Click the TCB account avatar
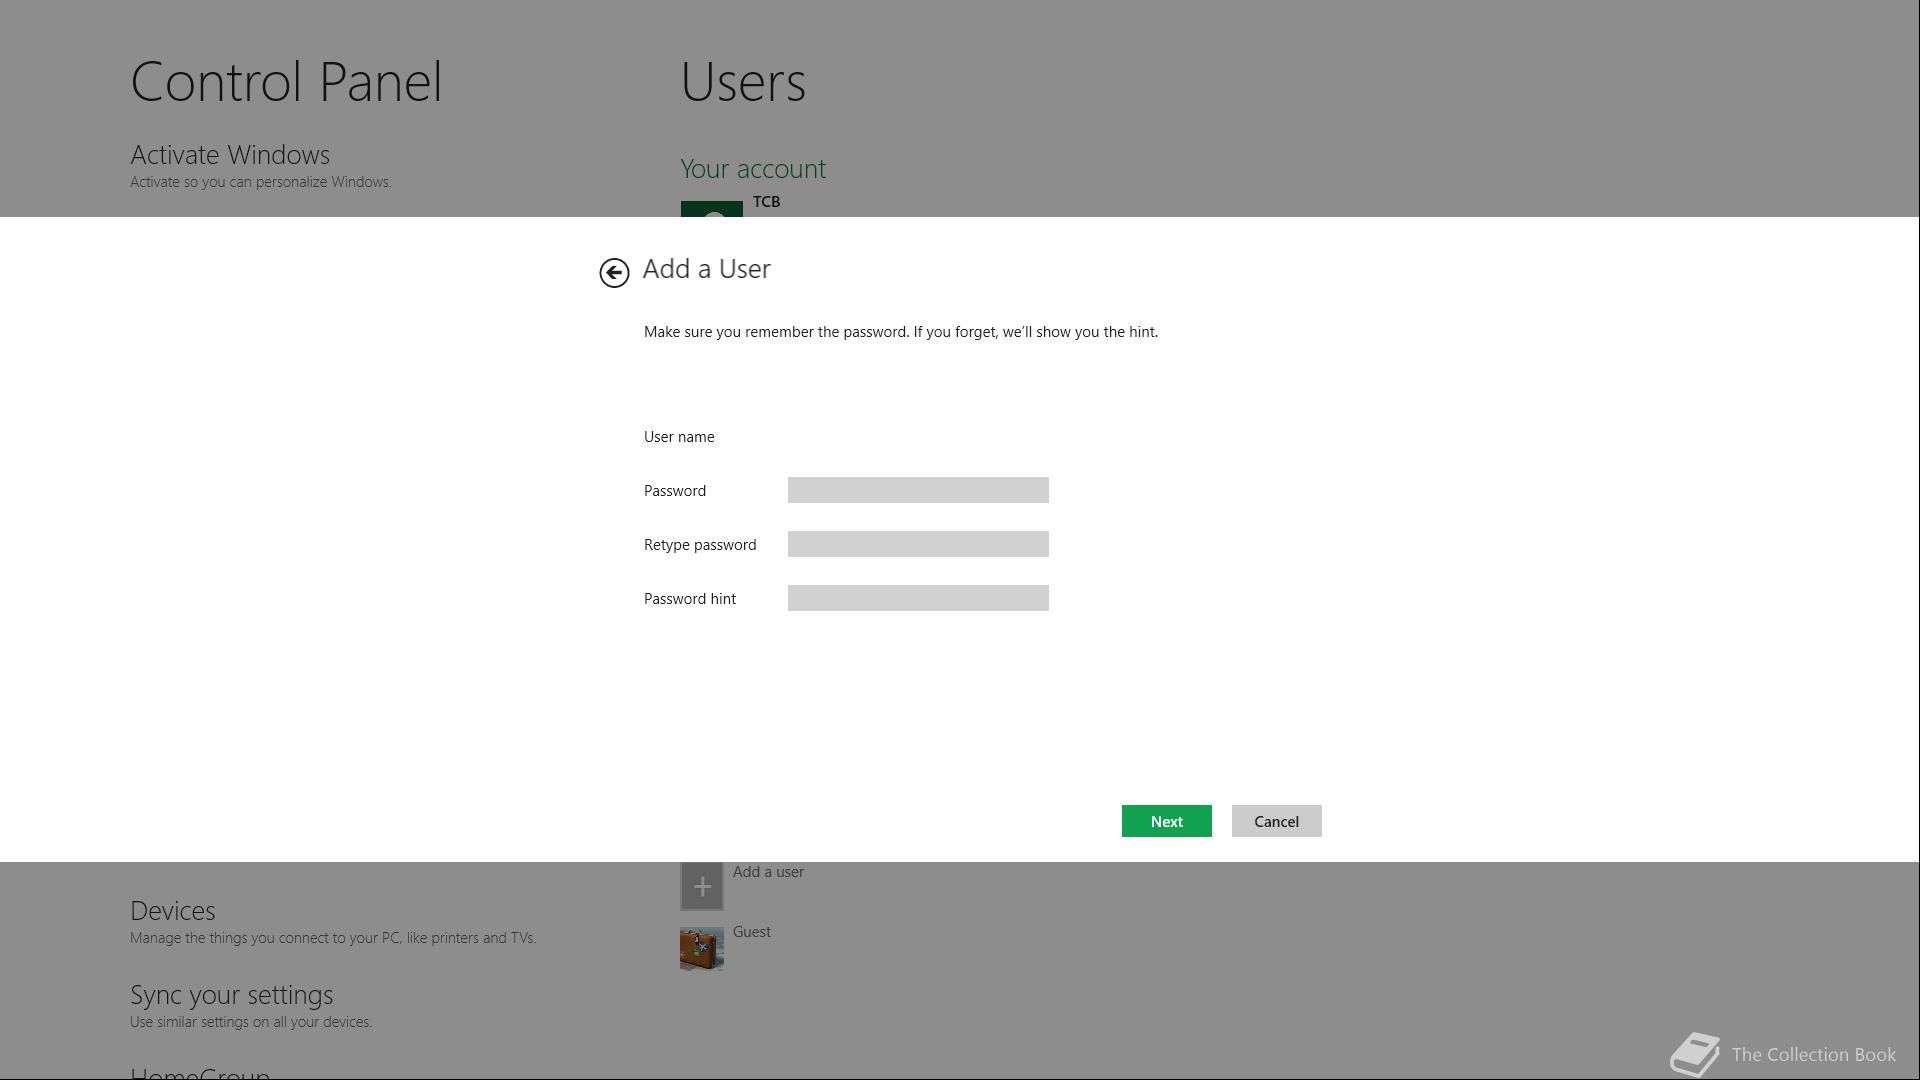 pyautogui.click(x=712, y=209)
